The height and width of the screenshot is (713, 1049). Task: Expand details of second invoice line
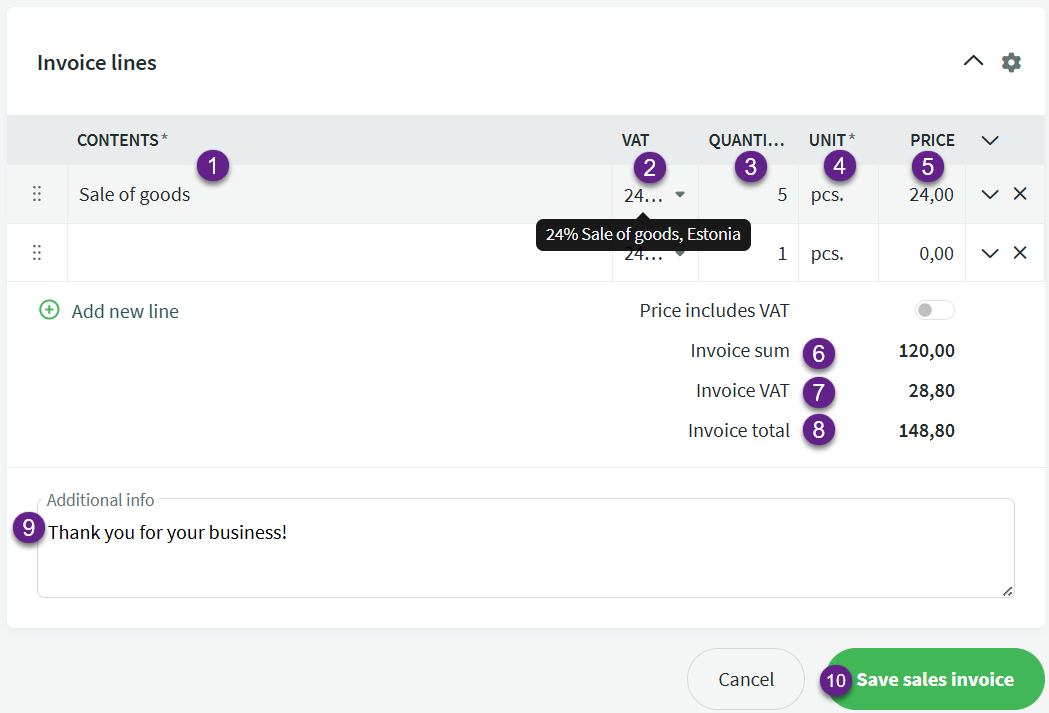pos(990,253)
